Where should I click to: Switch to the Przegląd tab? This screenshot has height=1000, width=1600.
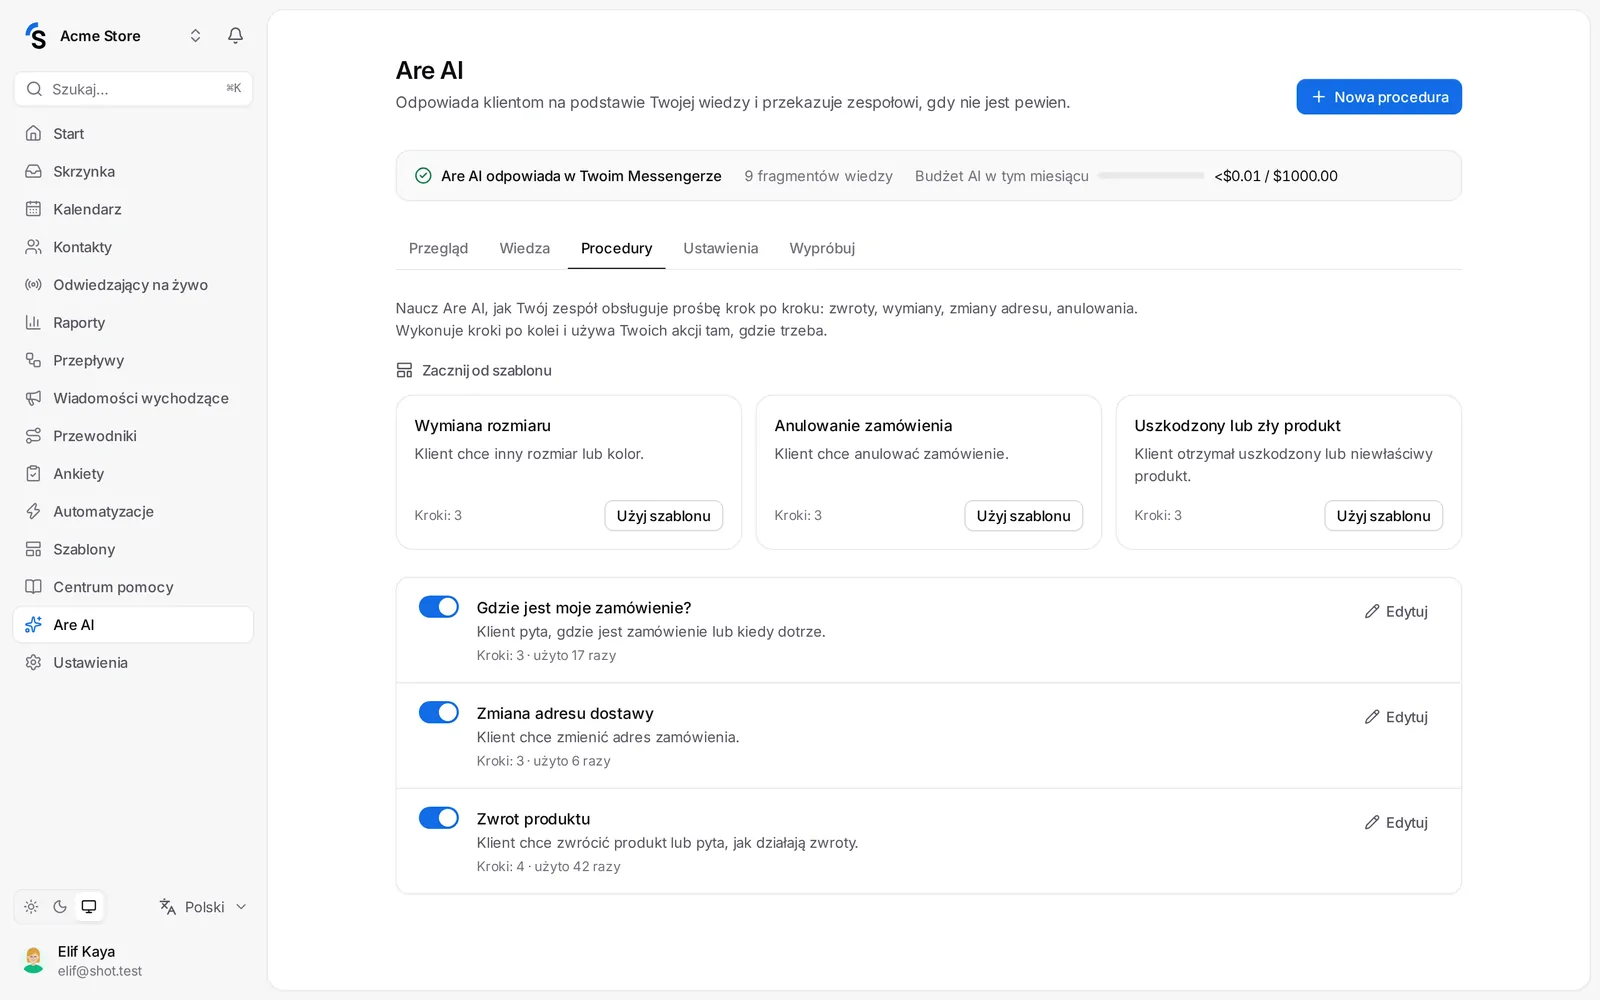click(x=438, y=248)
